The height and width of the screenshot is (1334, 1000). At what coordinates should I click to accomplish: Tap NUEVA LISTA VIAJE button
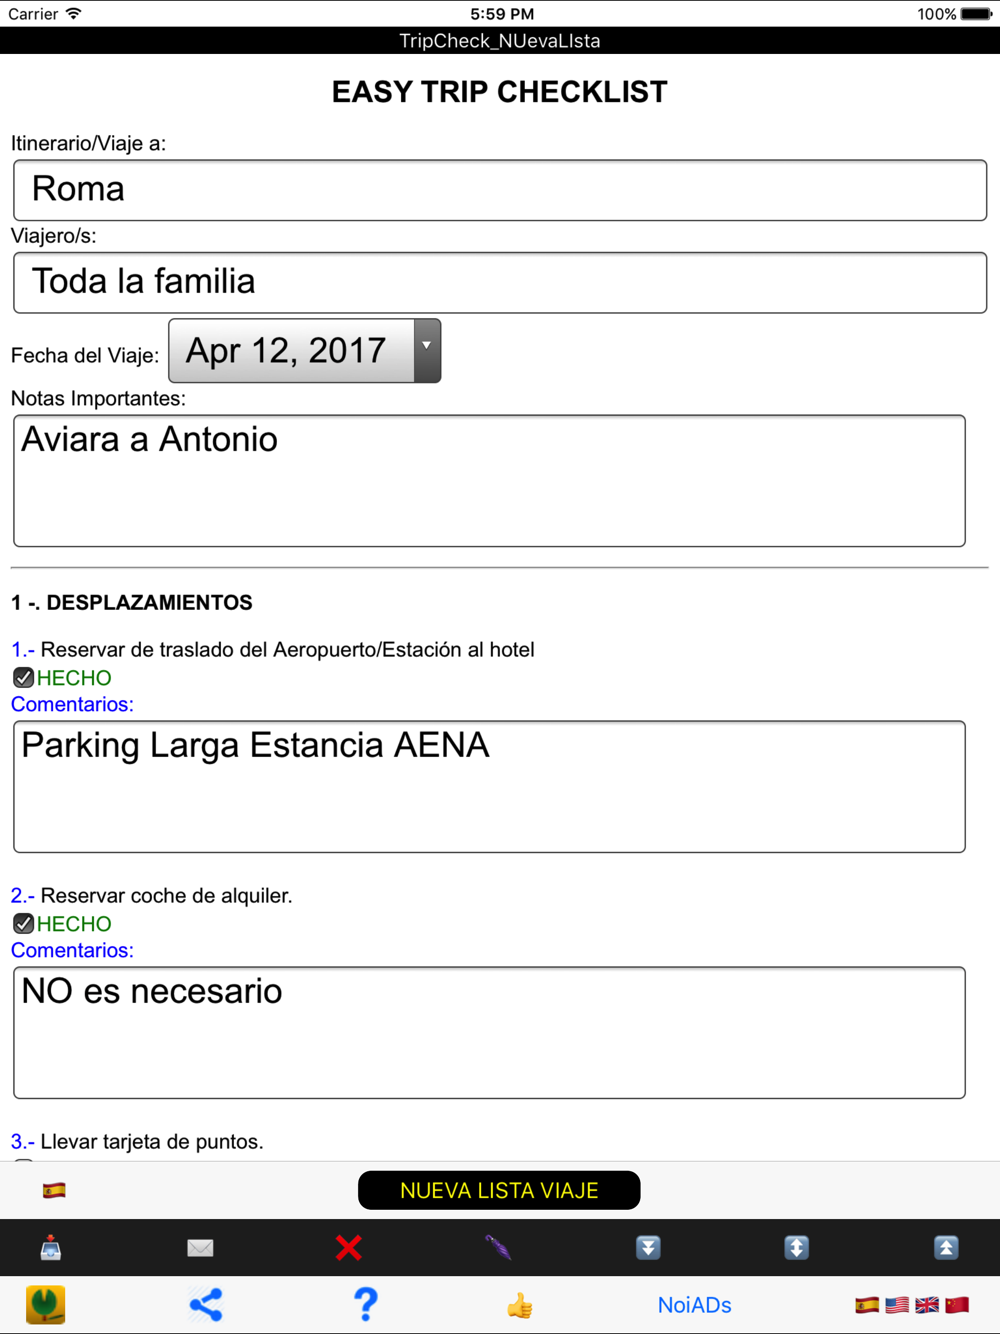(499, 1190)
